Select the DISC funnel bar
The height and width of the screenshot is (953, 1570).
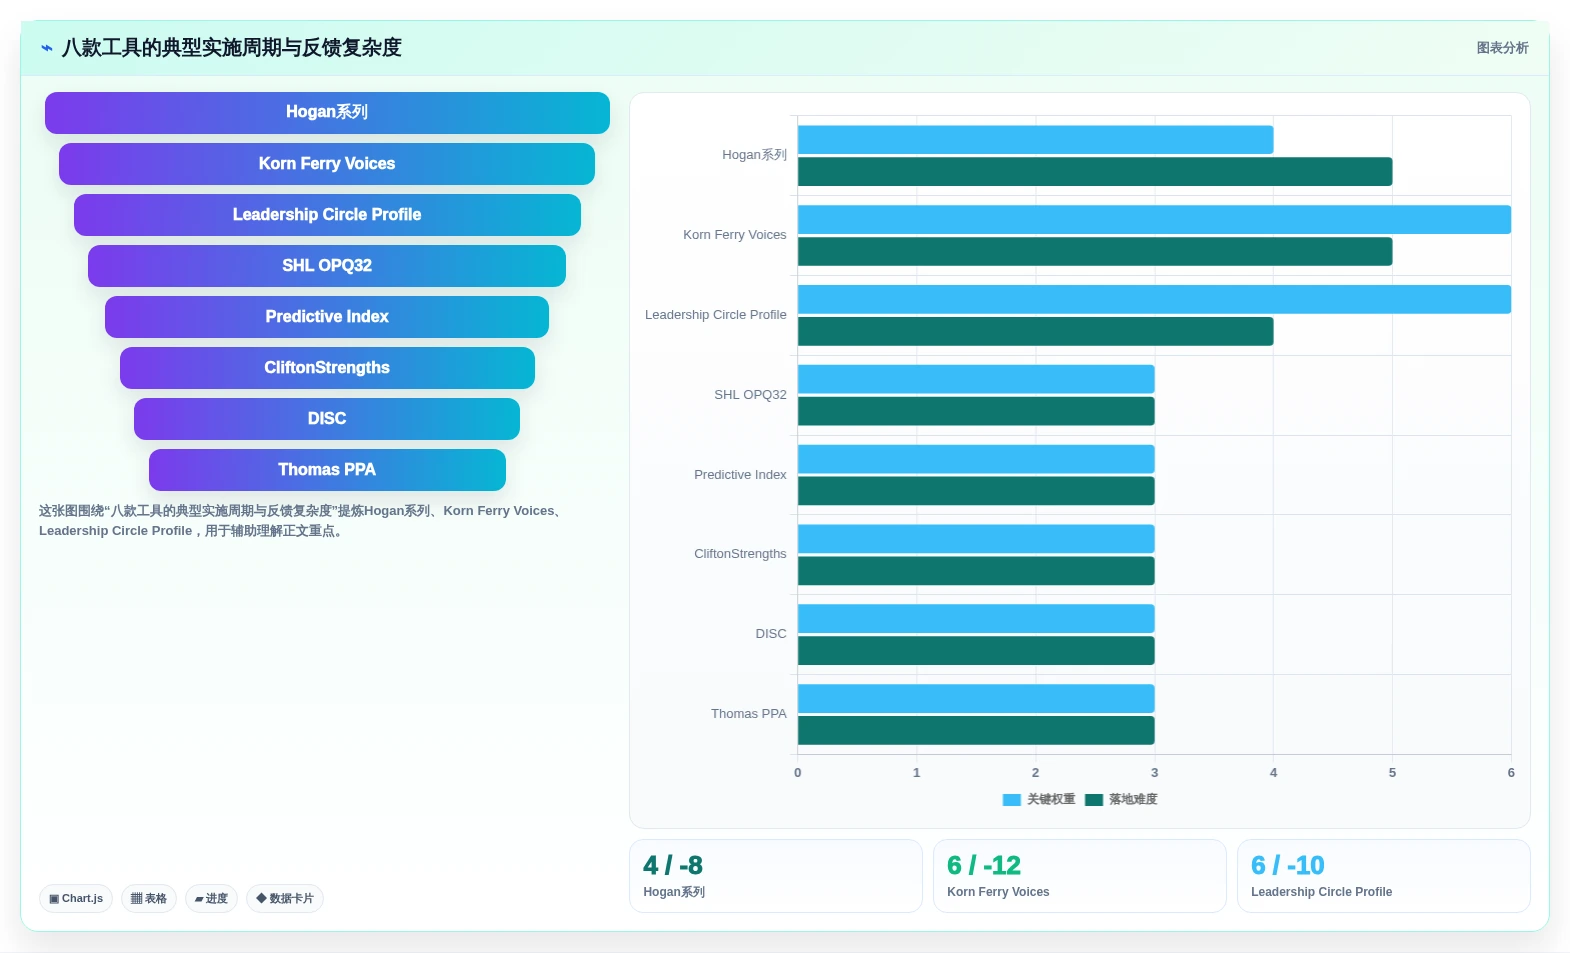(x=327, y=419)
